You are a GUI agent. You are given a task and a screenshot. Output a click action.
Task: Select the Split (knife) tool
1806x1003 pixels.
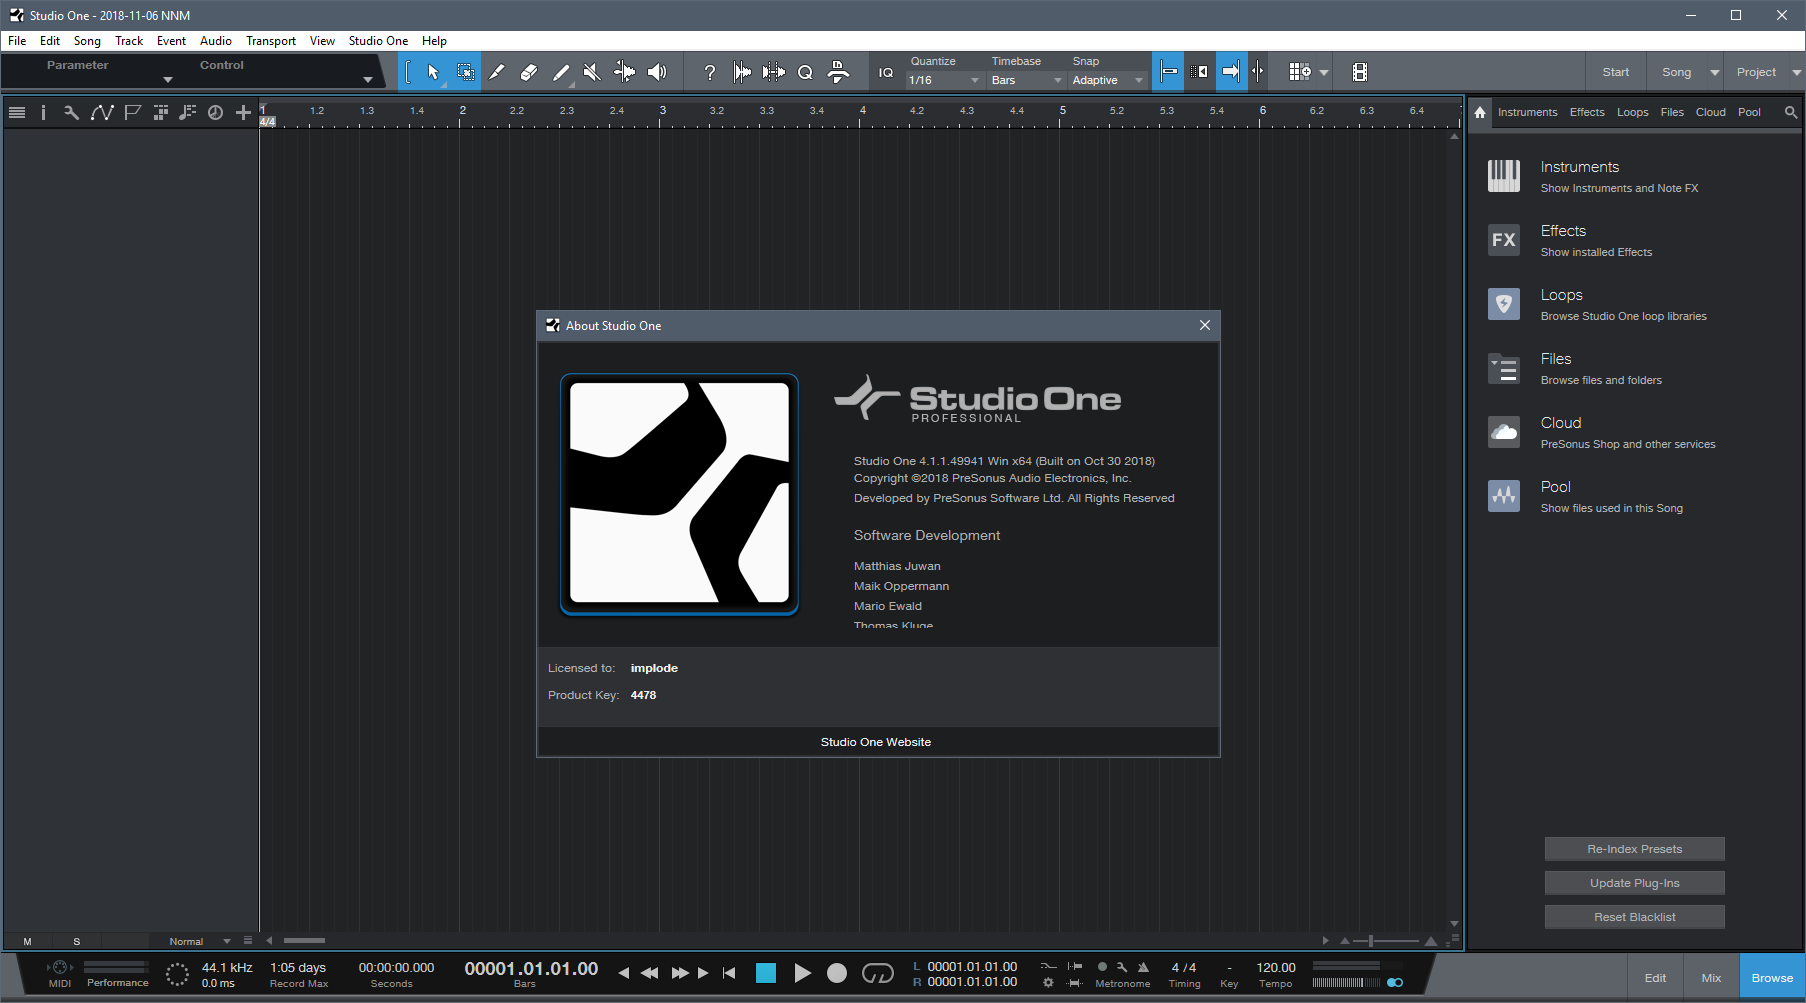point(497,72)
